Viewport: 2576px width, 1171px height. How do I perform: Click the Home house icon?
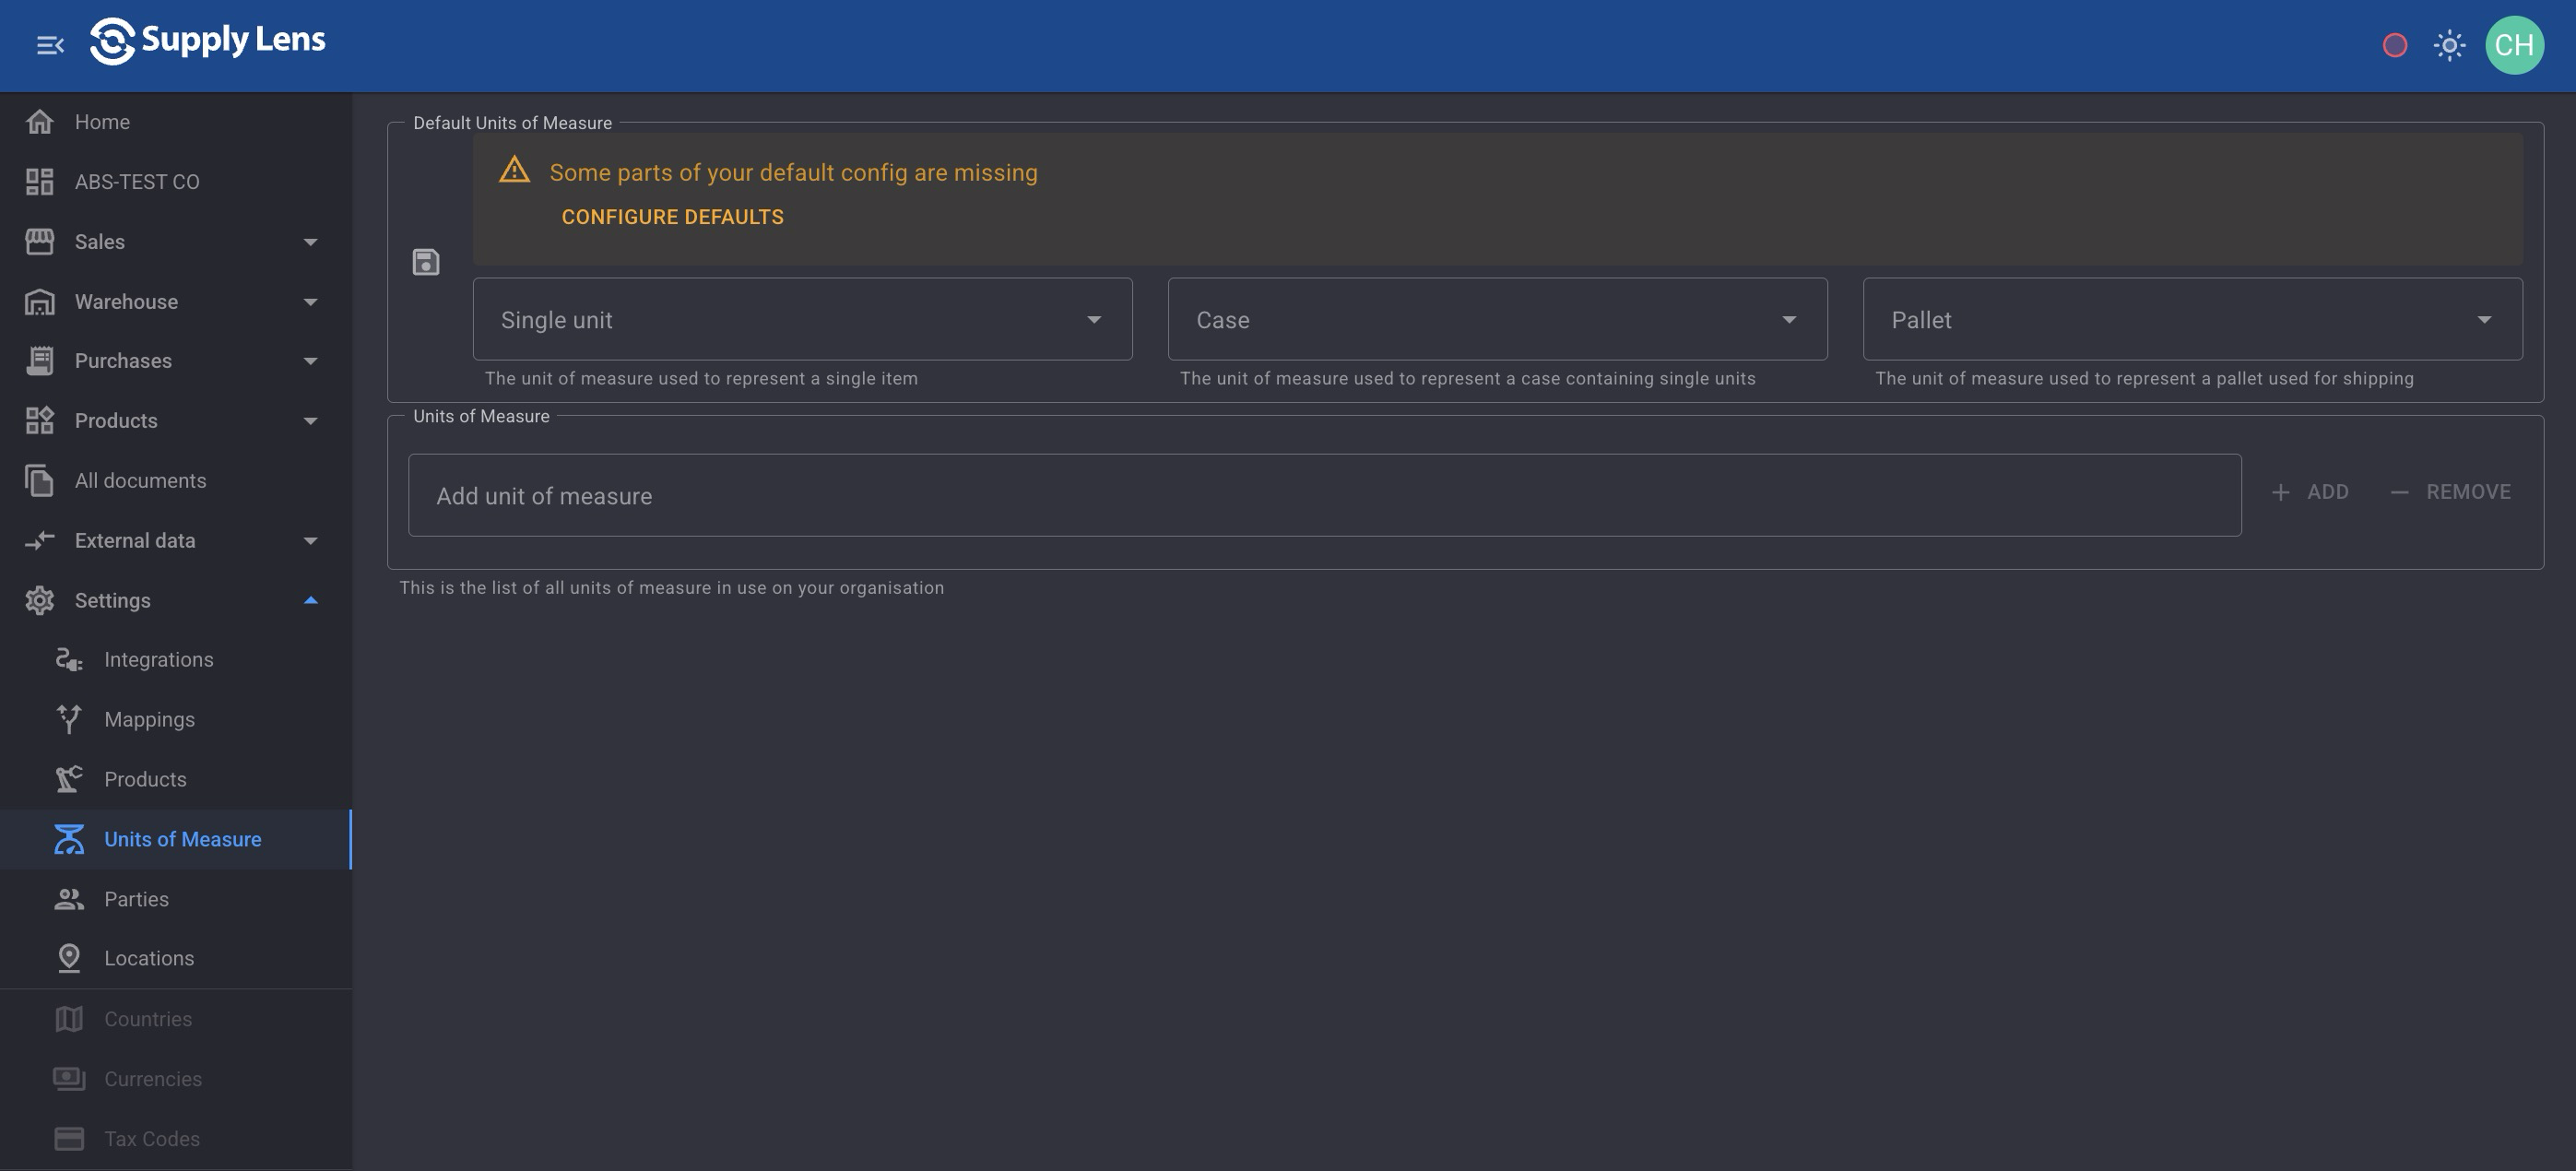pos(40,122)
